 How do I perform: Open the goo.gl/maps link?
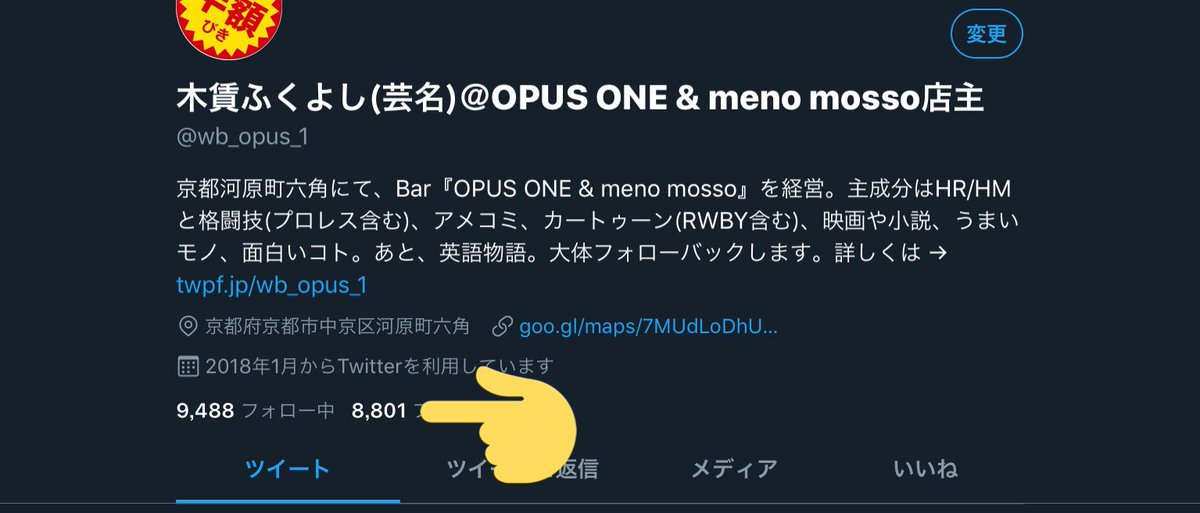point(648,327)
